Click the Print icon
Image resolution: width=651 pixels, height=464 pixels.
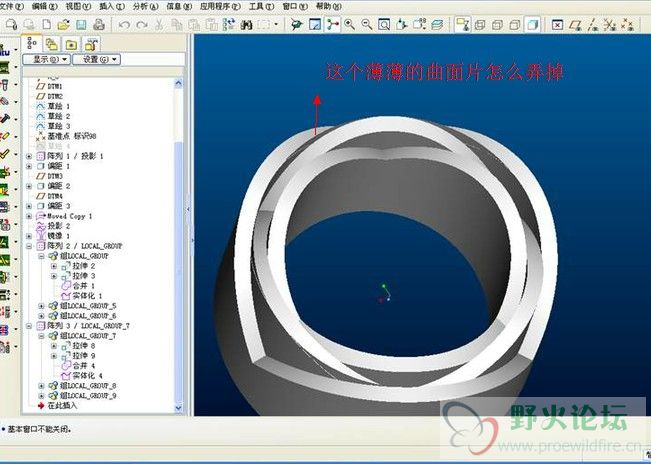click(99, 24)
